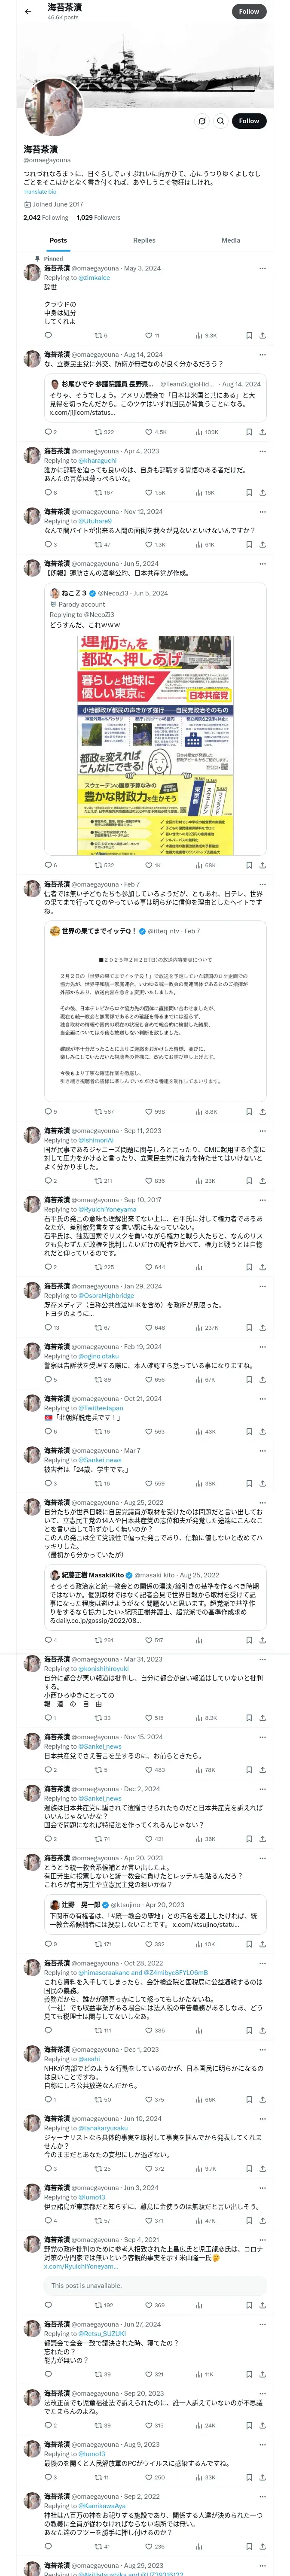The width and height of the screenshot is (290, 2576).
Task: Toggle bookmark on the Feb 19, 2024 post
Action: [249, 1380]
